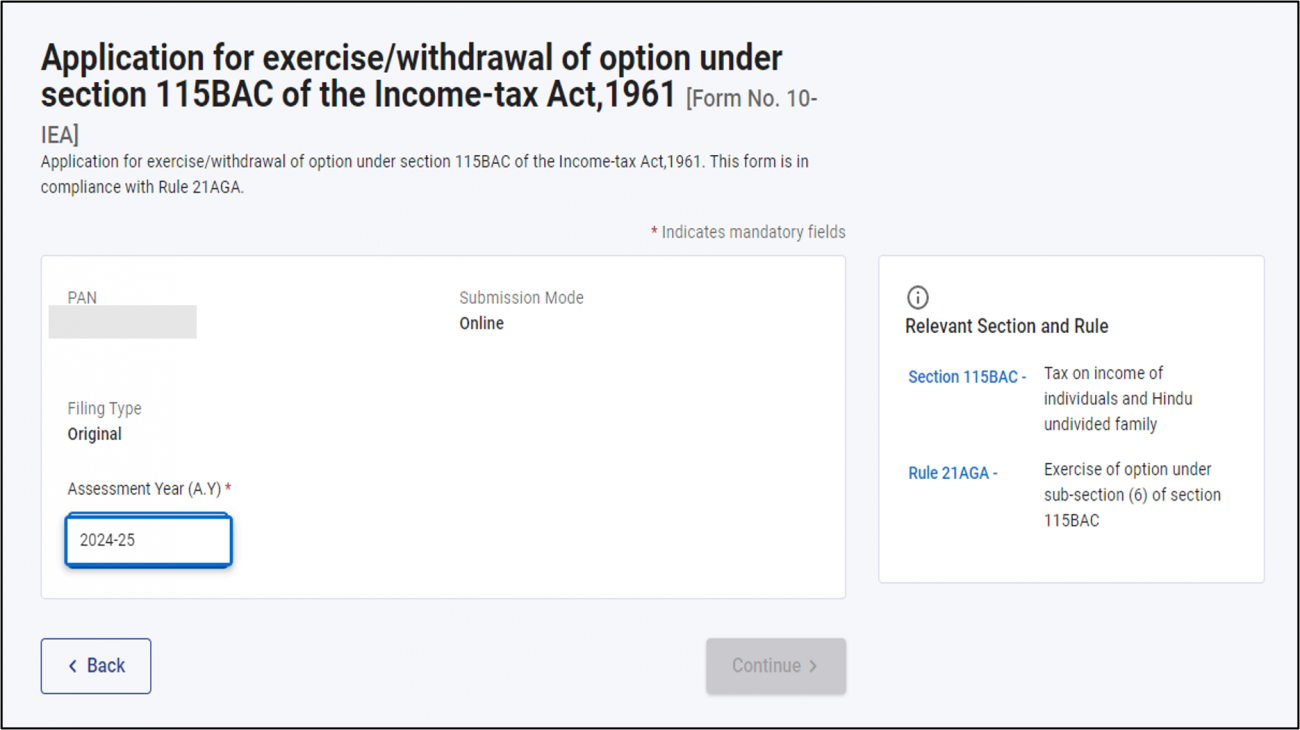
Task: Click inside the highlighted 2024-25 input box
Action: (148, 539)
